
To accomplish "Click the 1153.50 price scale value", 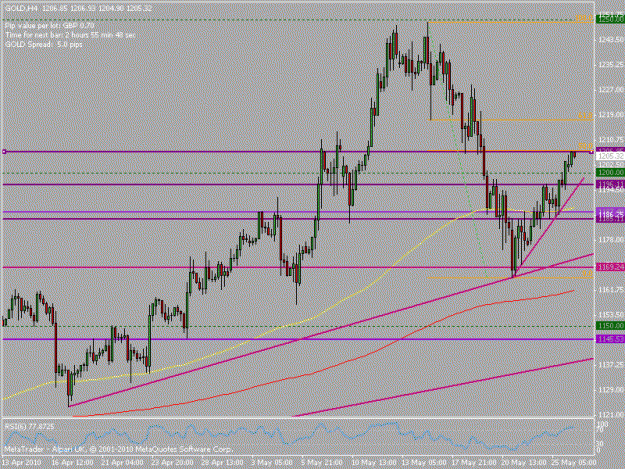I will 611,315.
